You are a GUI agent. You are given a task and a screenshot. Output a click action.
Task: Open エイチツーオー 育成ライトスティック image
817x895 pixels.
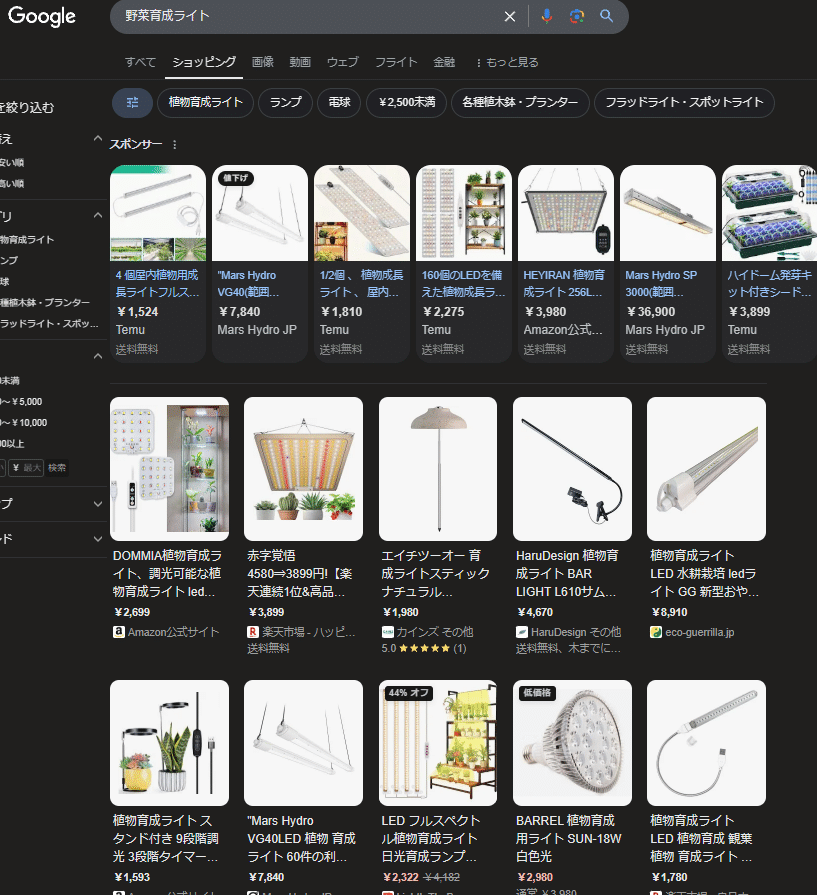[x=438, y=469]
